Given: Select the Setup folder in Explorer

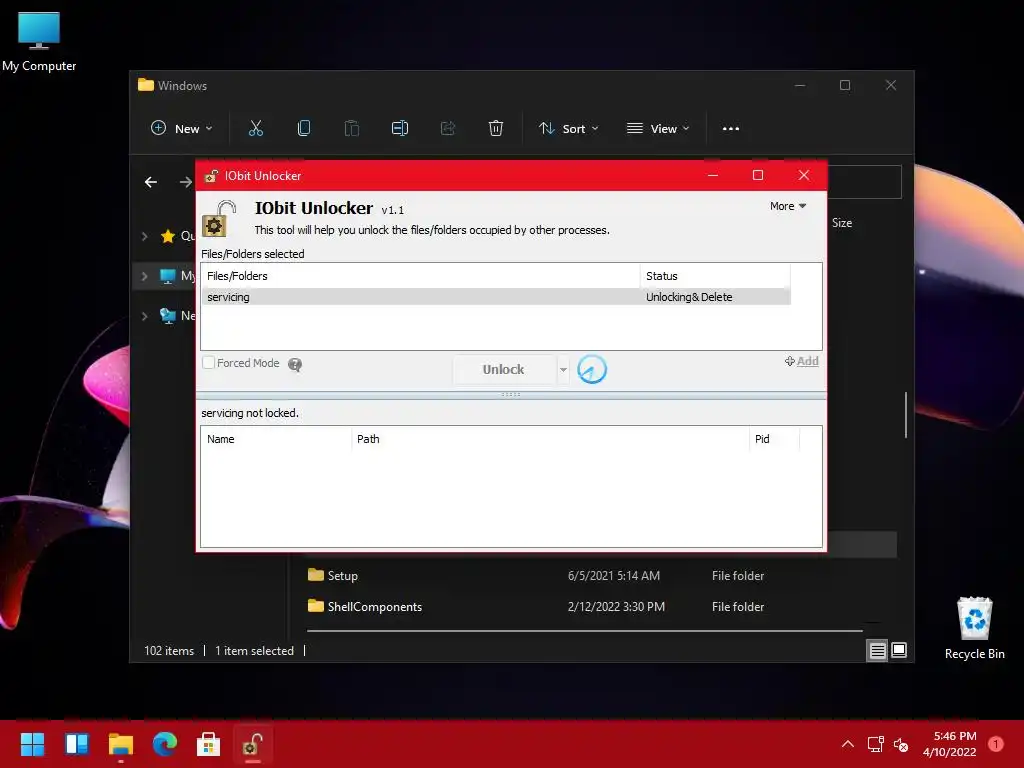Looking at the screenshot, I should pyautogui.click(x=342, y=575).
